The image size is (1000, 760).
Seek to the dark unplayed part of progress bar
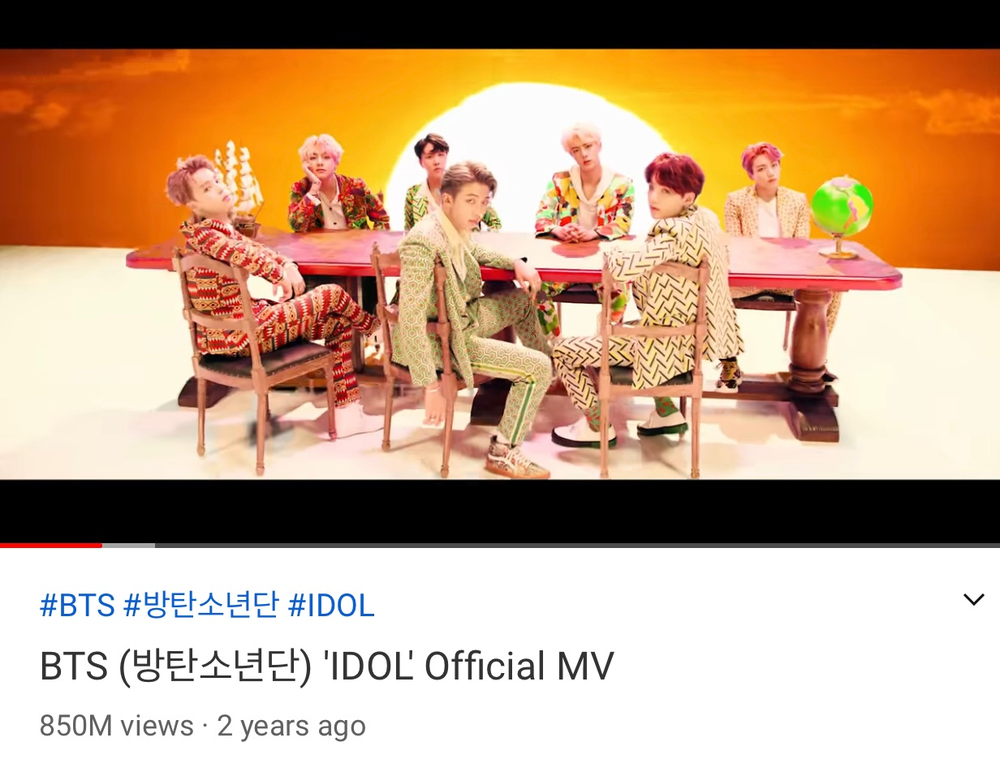[x=577, y=545]
